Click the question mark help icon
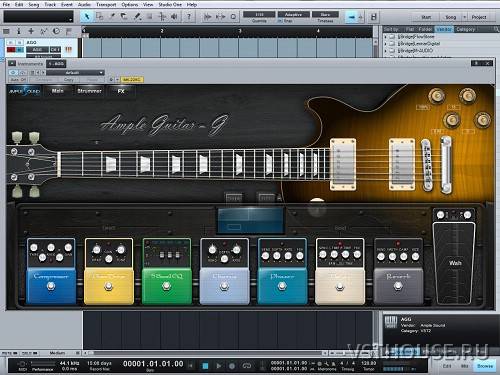The height and width of the screenshot is (375, 500). [189, 17]
